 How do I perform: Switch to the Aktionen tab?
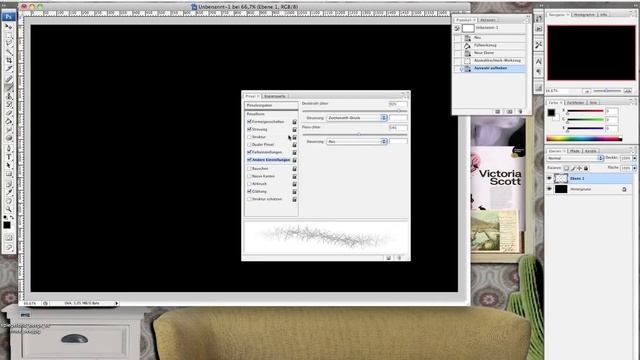pos(487,20)
